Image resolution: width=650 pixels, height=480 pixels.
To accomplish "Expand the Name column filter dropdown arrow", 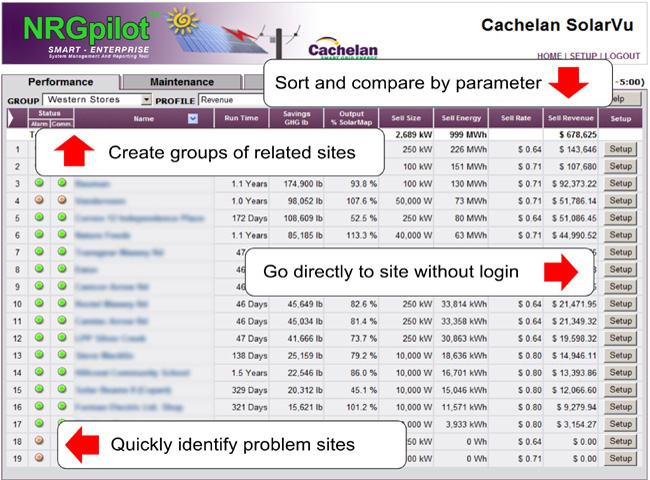I will coord(193,118).
